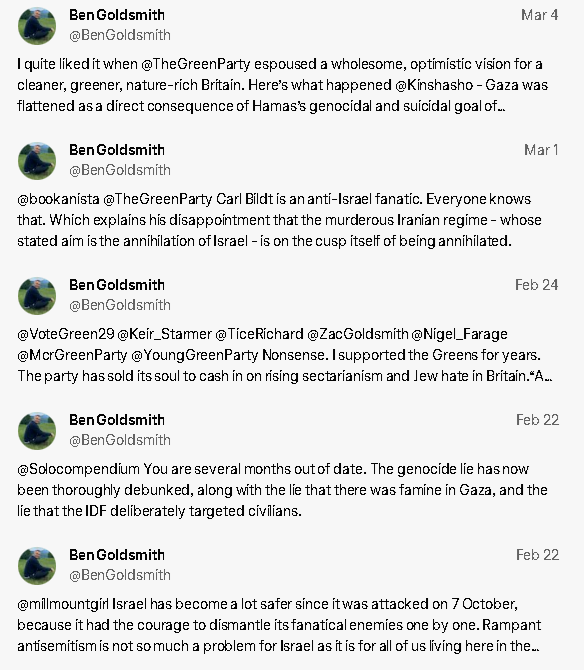The width and height of the screenshot is (584, 670).
Task: Open the @Solocompendium mention
Action: (78, 469)
